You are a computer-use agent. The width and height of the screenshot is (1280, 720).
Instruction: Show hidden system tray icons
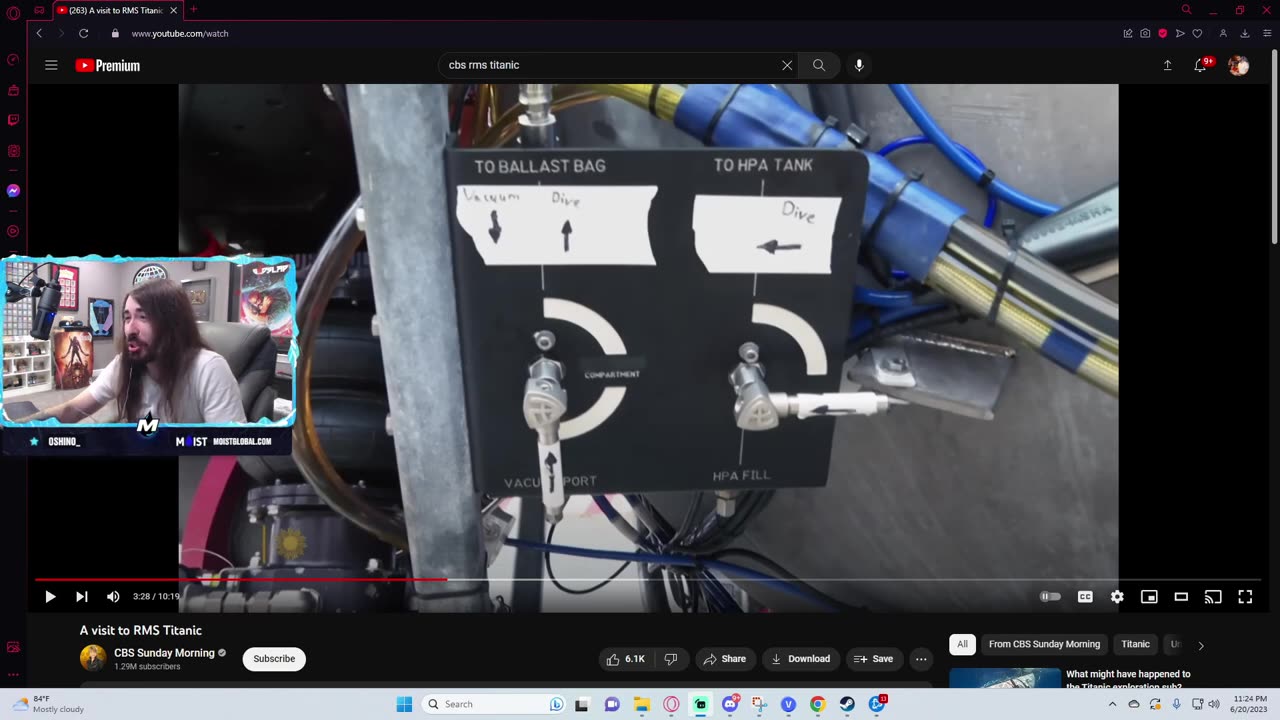(1112, 704)
